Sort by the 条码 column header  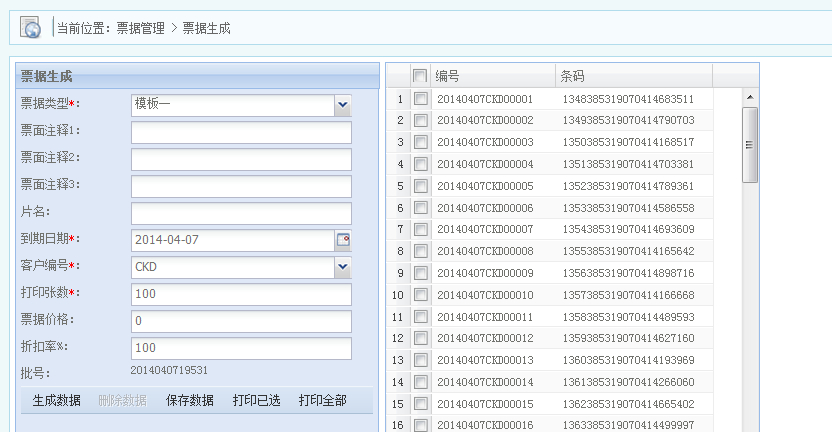[x=633, y=76]
